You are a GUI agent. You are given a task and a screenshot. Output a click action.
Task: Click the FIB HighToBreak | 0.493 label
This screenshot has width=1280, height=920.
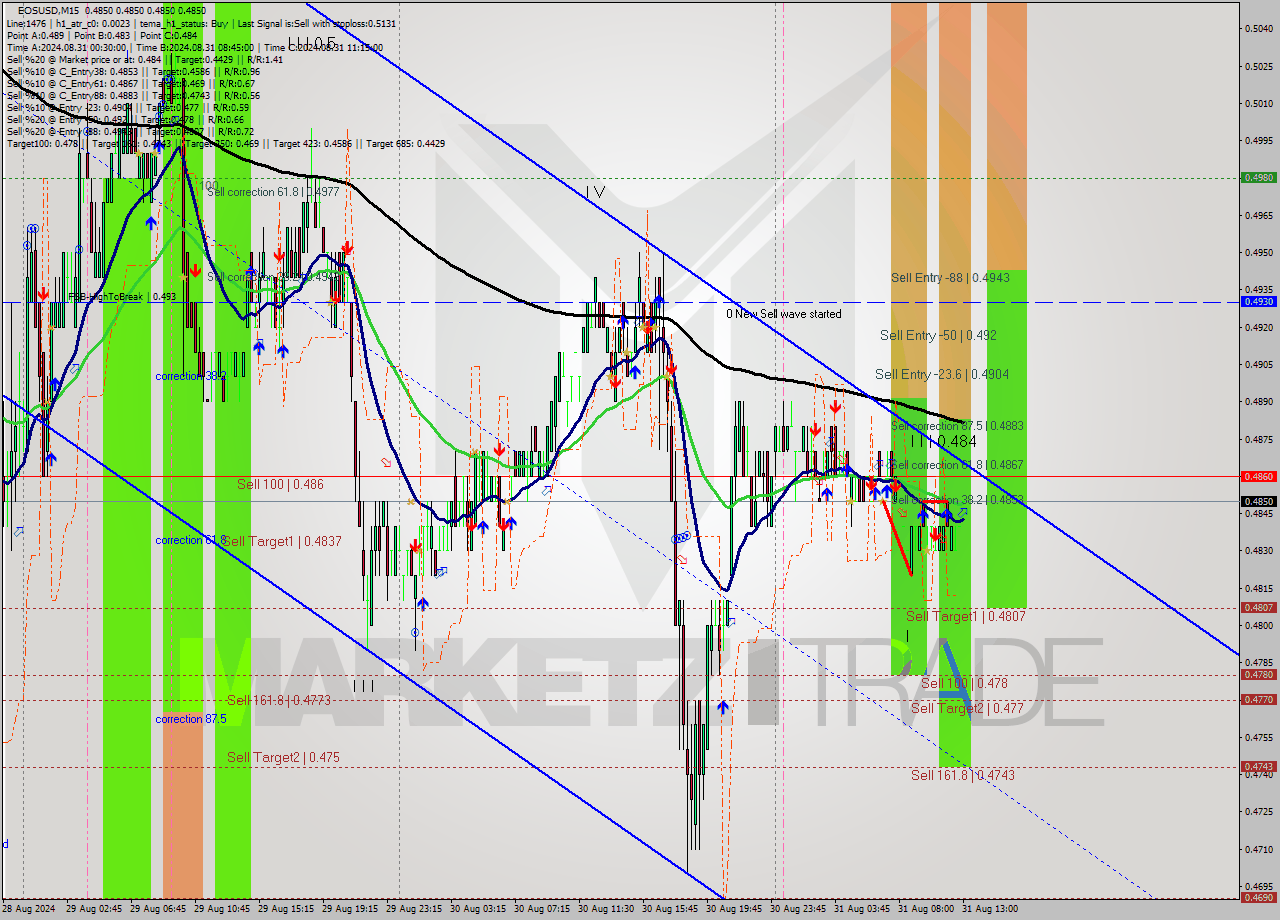click(110, 296)
